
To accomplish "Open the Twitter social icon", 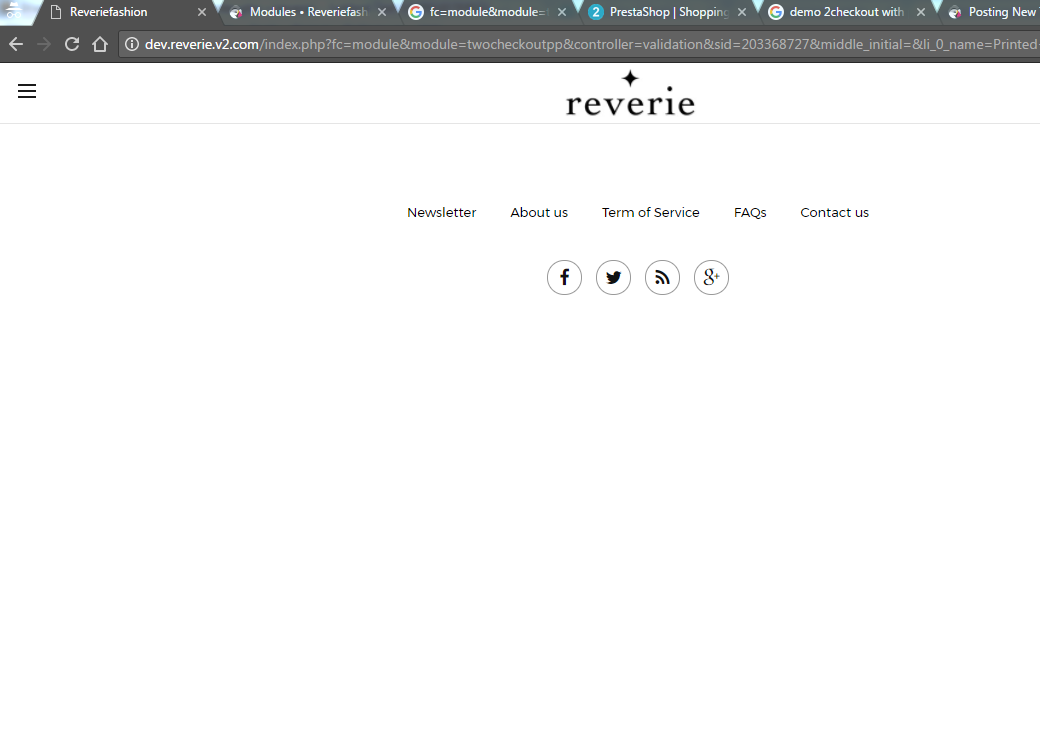I will click(614, 277).
